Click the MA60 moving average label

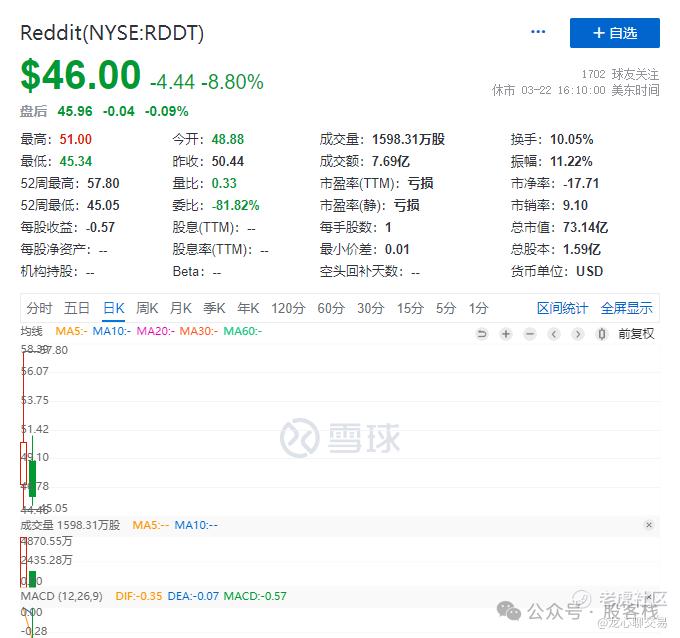242,331
